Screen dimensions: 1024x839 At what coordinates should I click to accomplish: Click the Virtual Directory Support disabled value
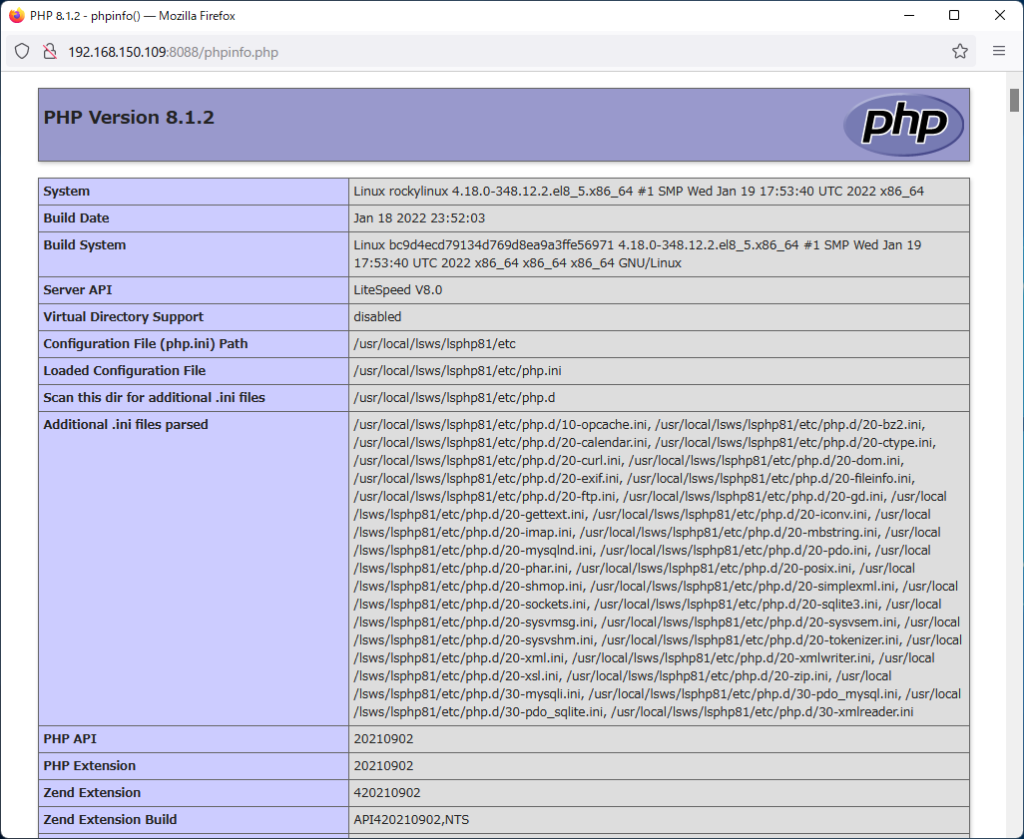[x=377, y=317]
